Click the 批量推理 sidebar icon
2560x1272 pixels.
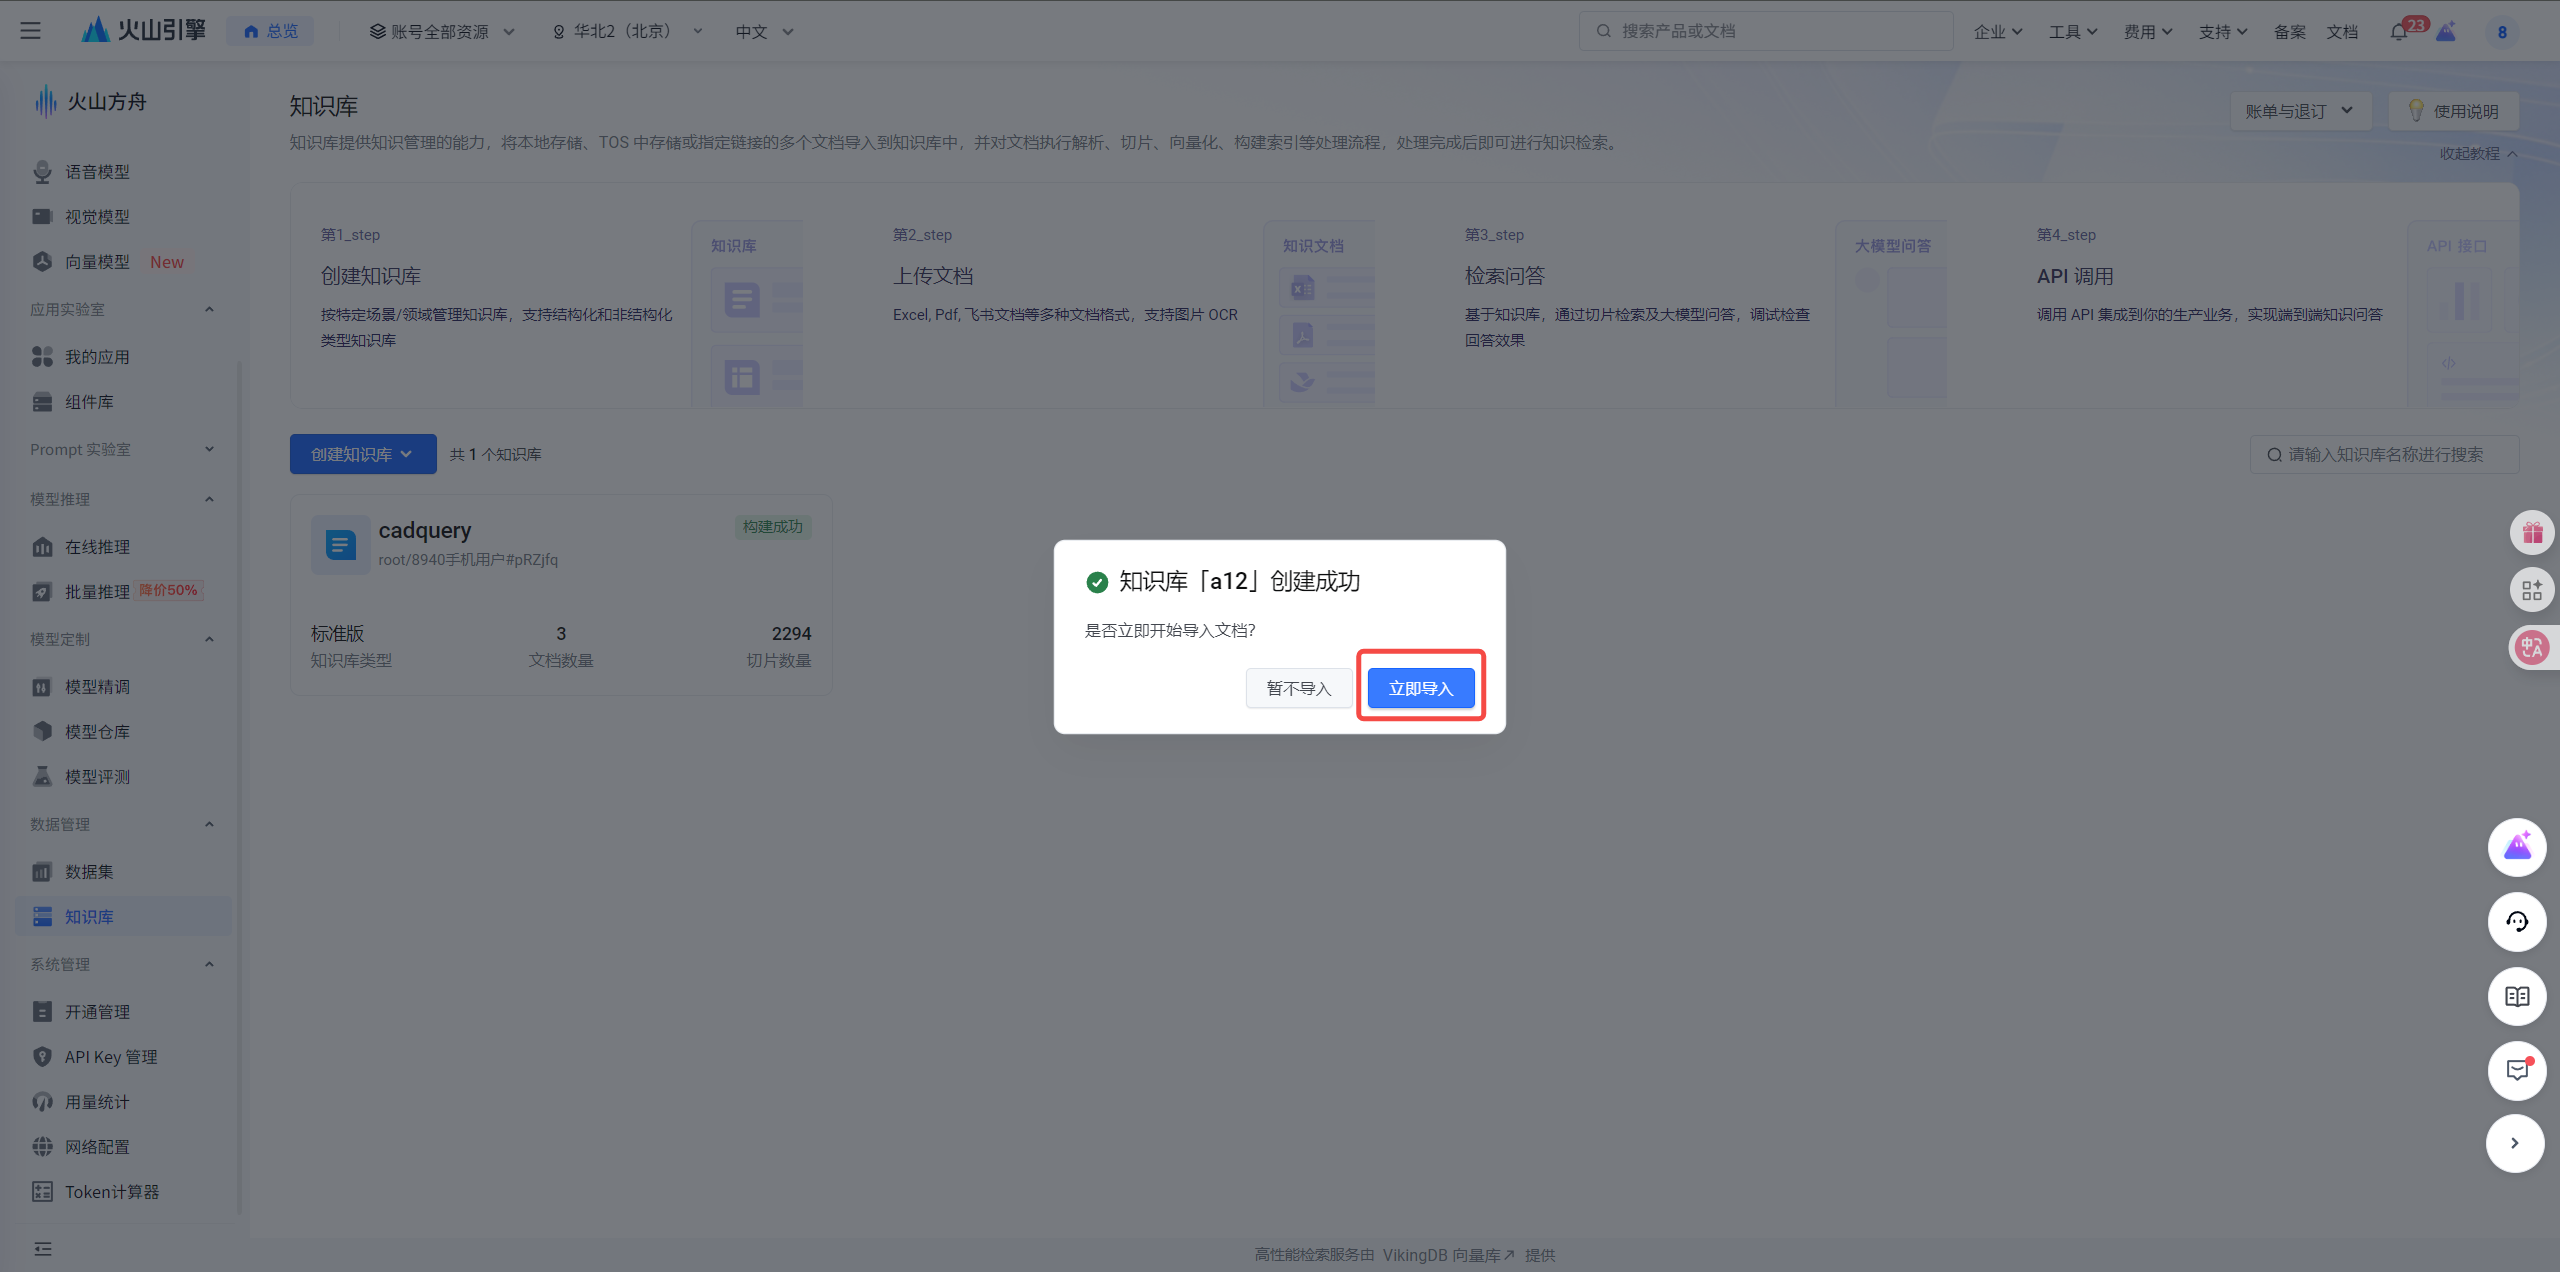[42, 591]
